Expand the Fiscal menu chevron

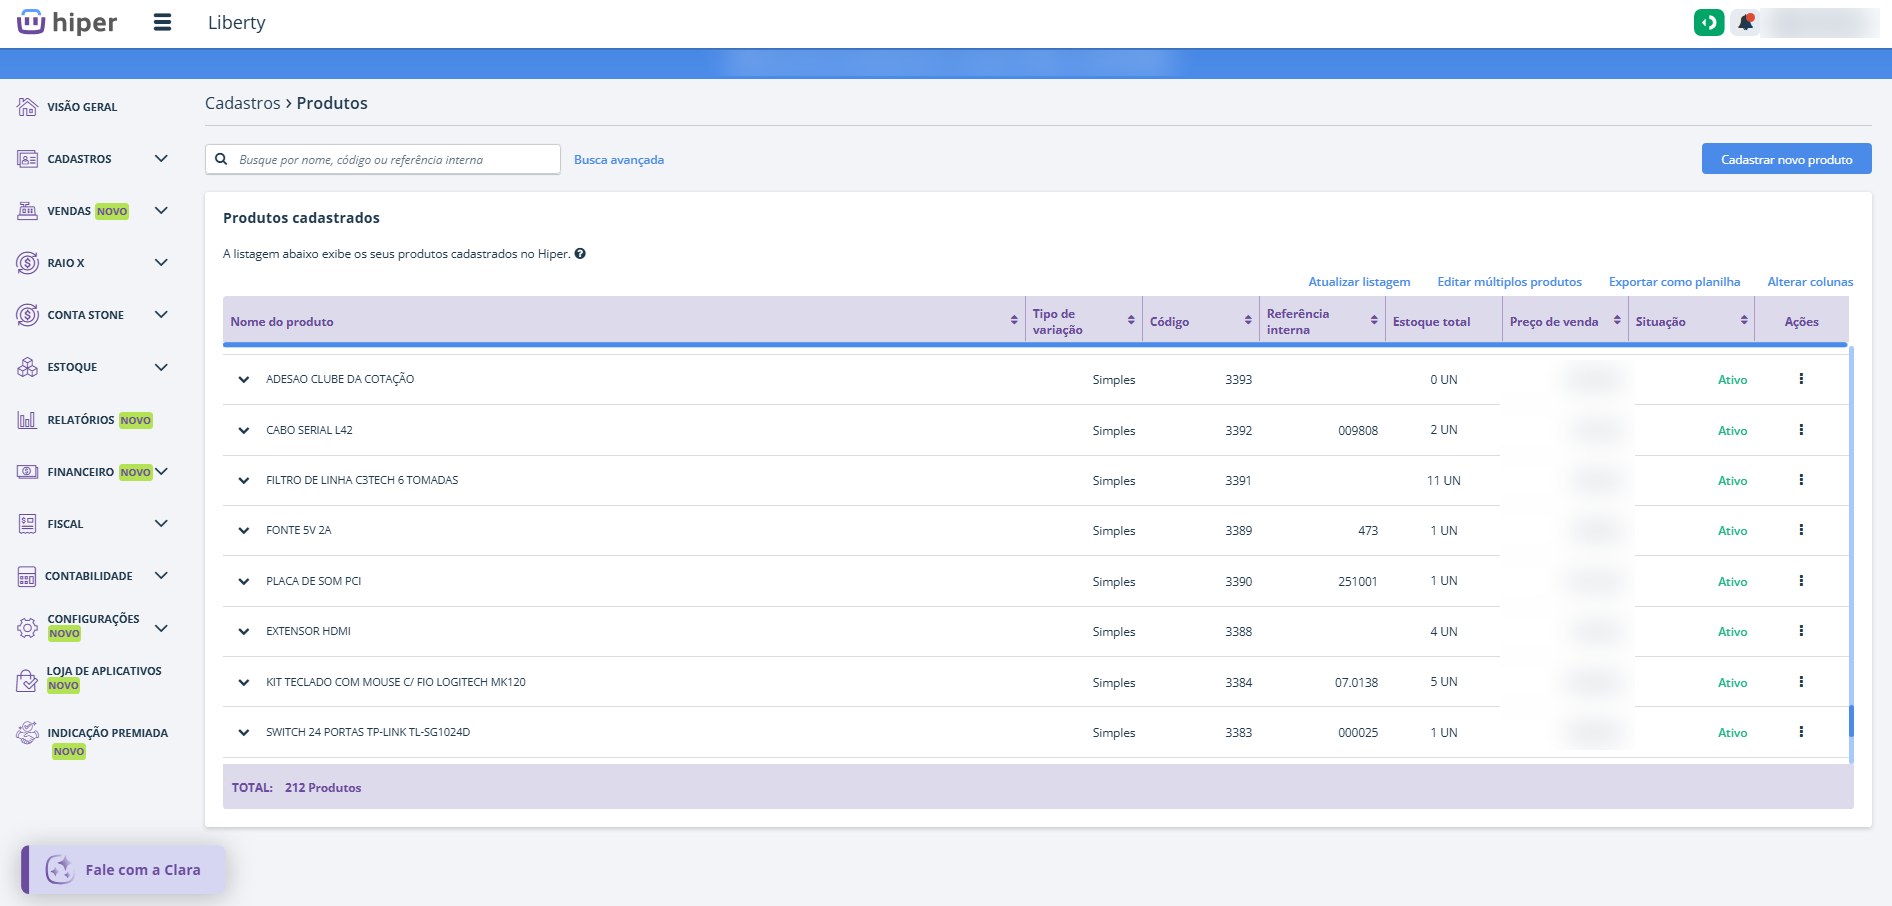pyautogui.click(x=161, y=523)
